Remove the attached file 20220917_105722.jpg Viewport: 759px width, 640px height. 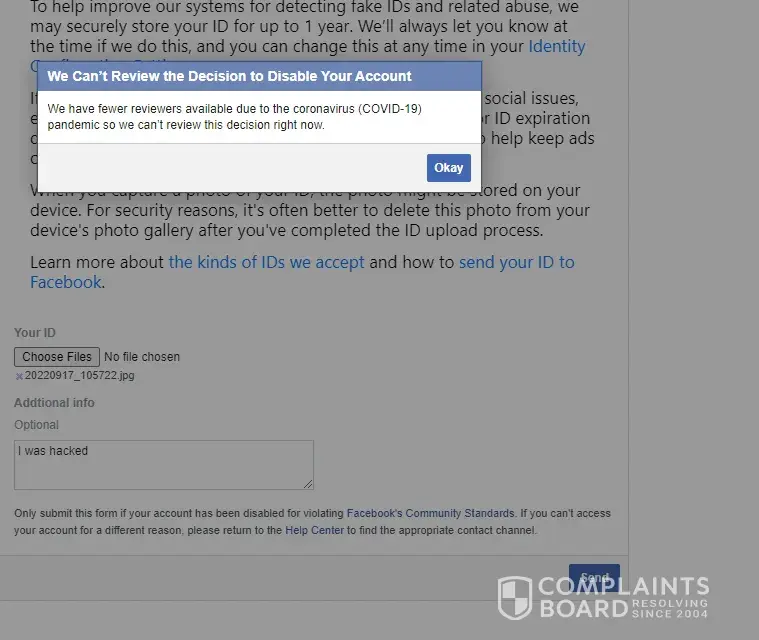(19, 376)
